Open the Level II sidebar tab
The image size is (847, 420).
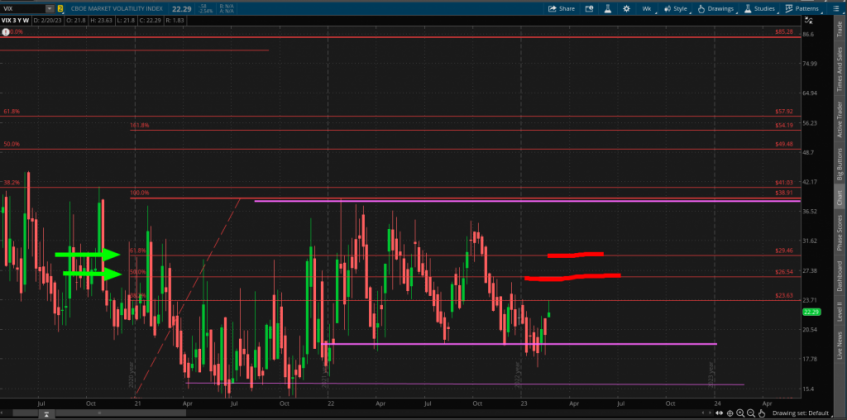(x=839, y=313)
